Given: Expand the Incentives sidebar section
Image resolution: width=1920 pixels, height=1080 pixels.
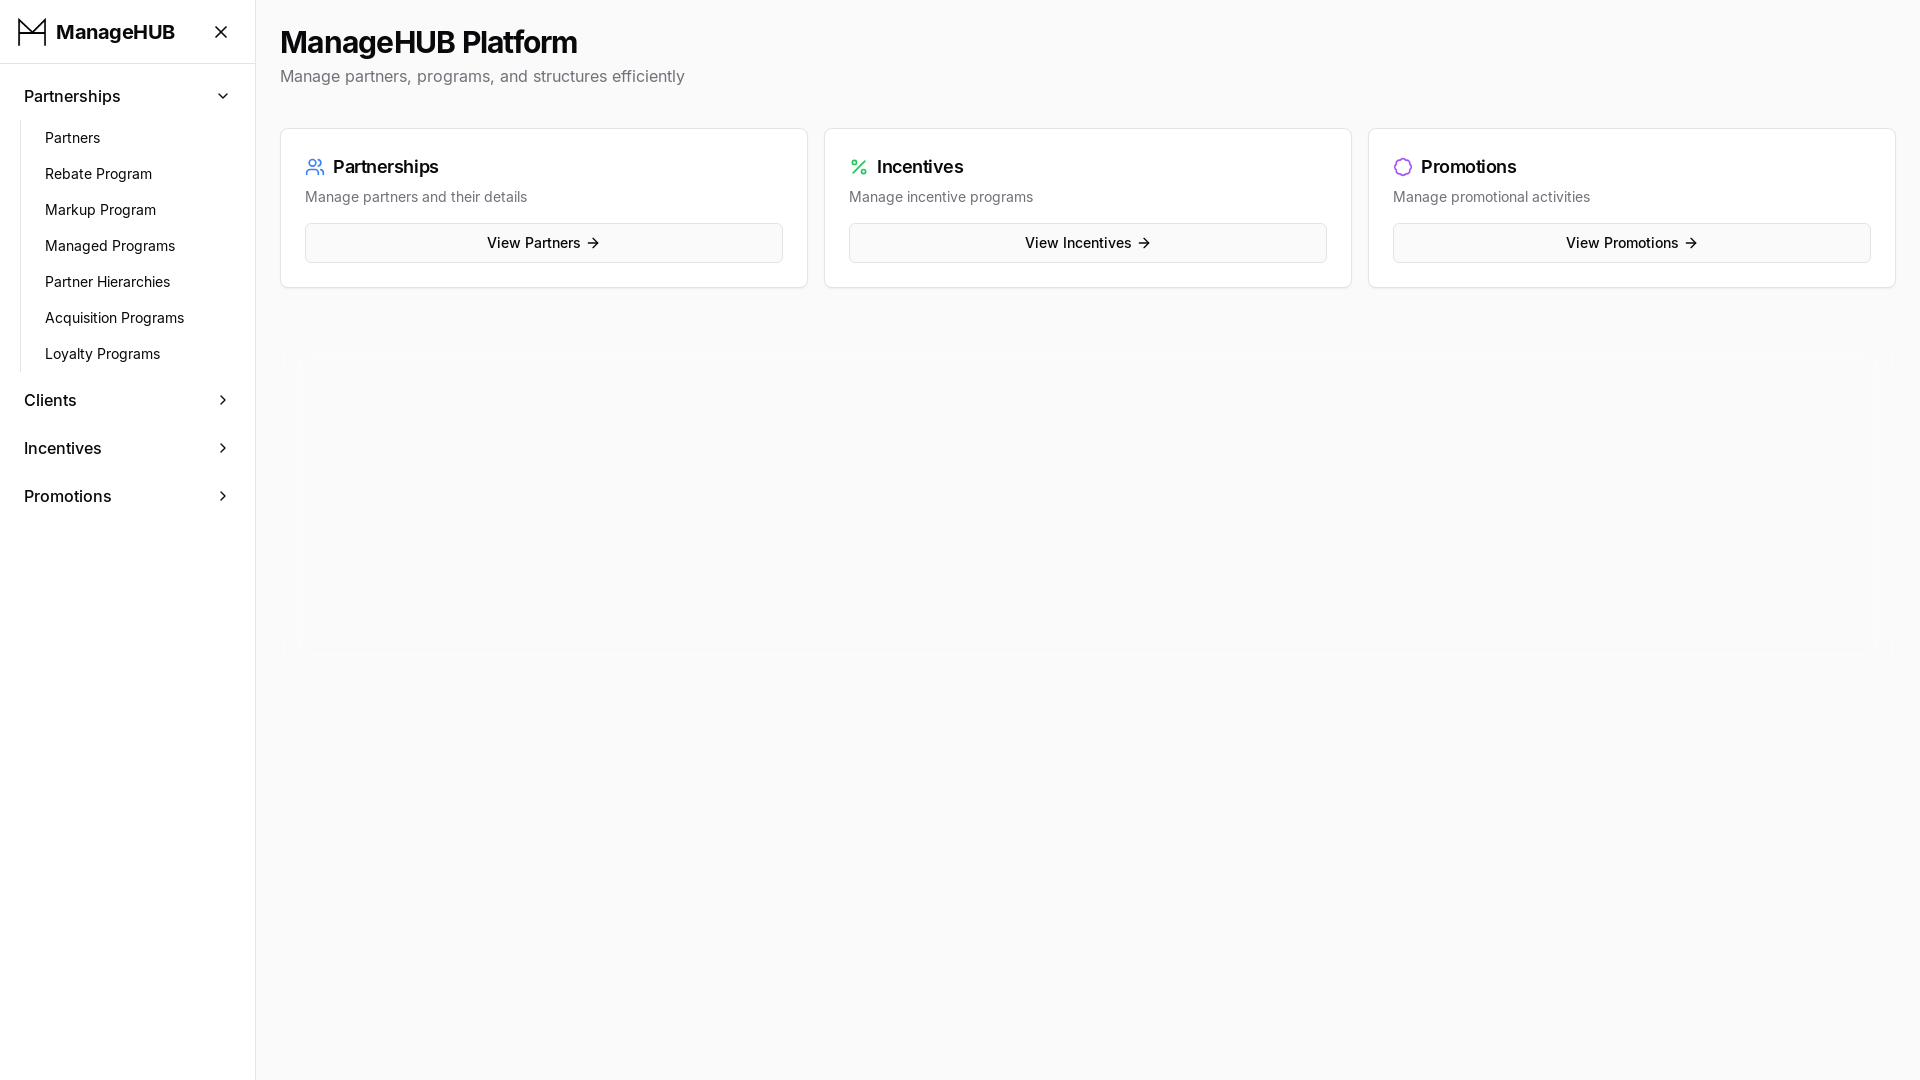Looking at the screenshot, I should pyautogui.click(x=127, y=448).
